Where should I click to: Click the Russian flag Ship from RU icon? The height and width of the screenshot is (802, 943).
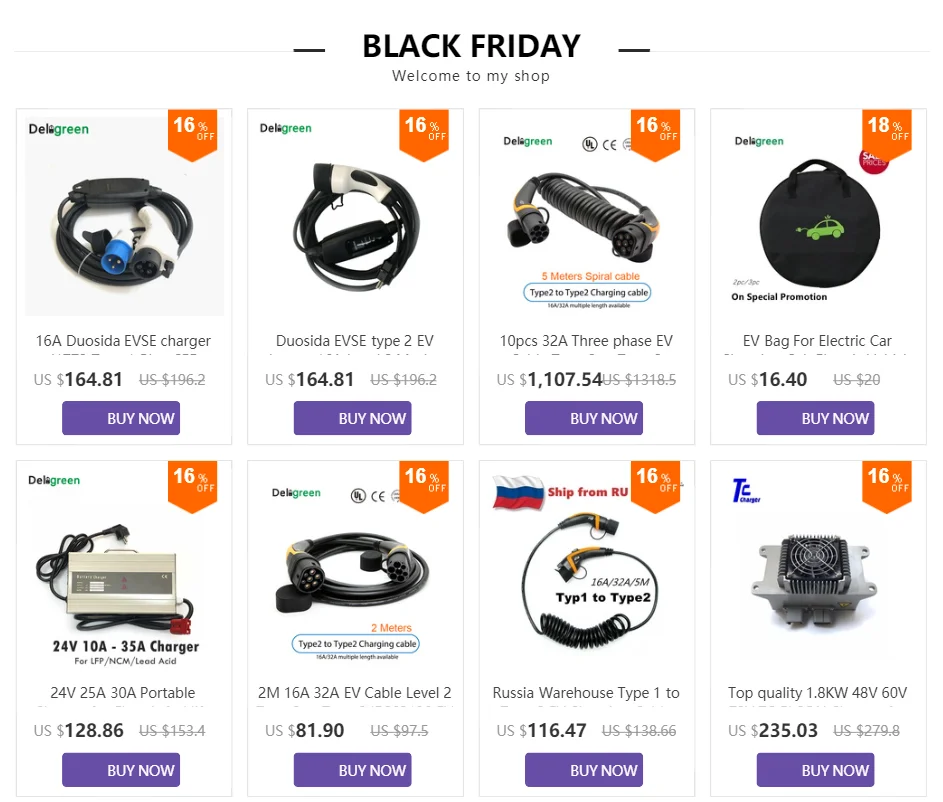519,493
